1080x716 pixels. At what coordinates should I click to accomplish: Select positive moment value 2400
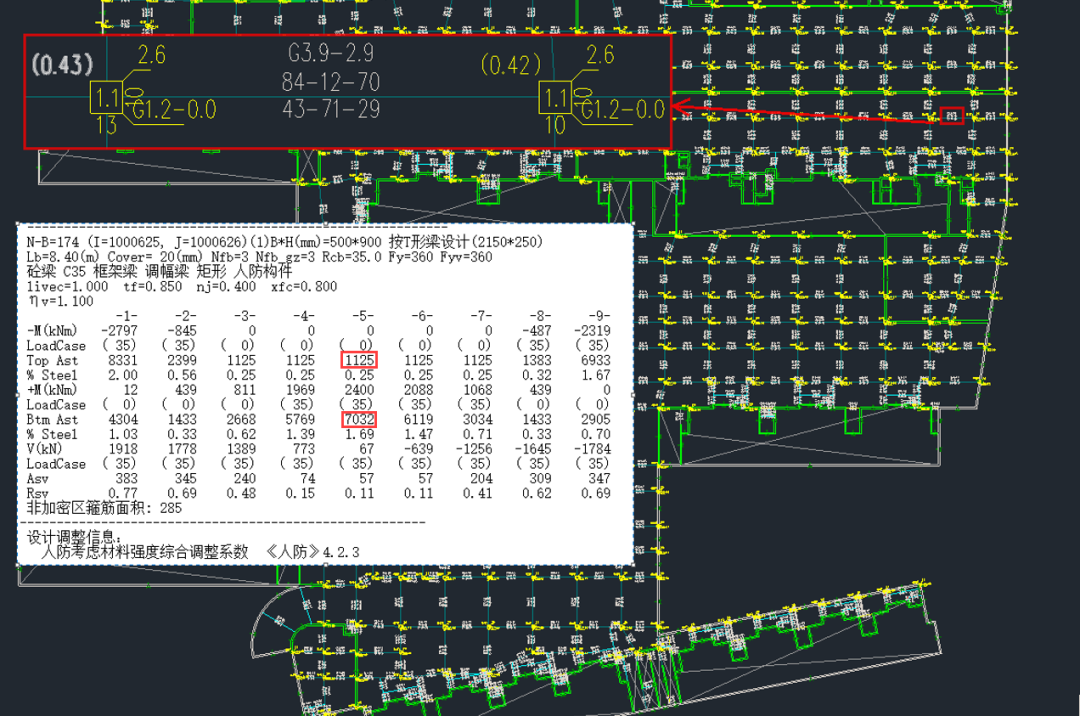click(x=360, y=390)
